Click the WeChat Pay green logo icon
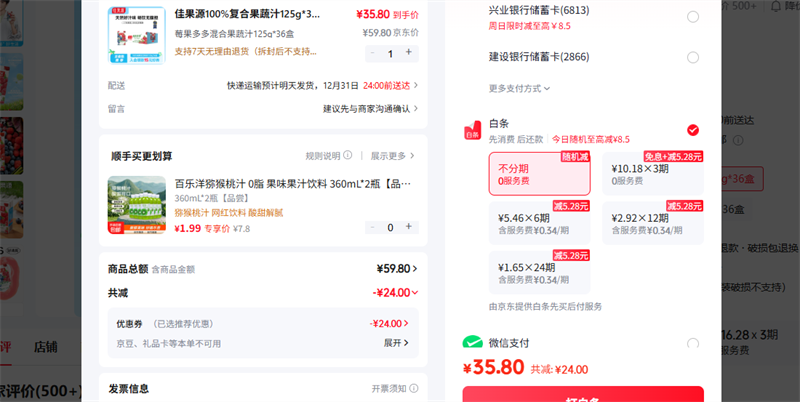This screenshot has height=402, width=800. point(473,344)
